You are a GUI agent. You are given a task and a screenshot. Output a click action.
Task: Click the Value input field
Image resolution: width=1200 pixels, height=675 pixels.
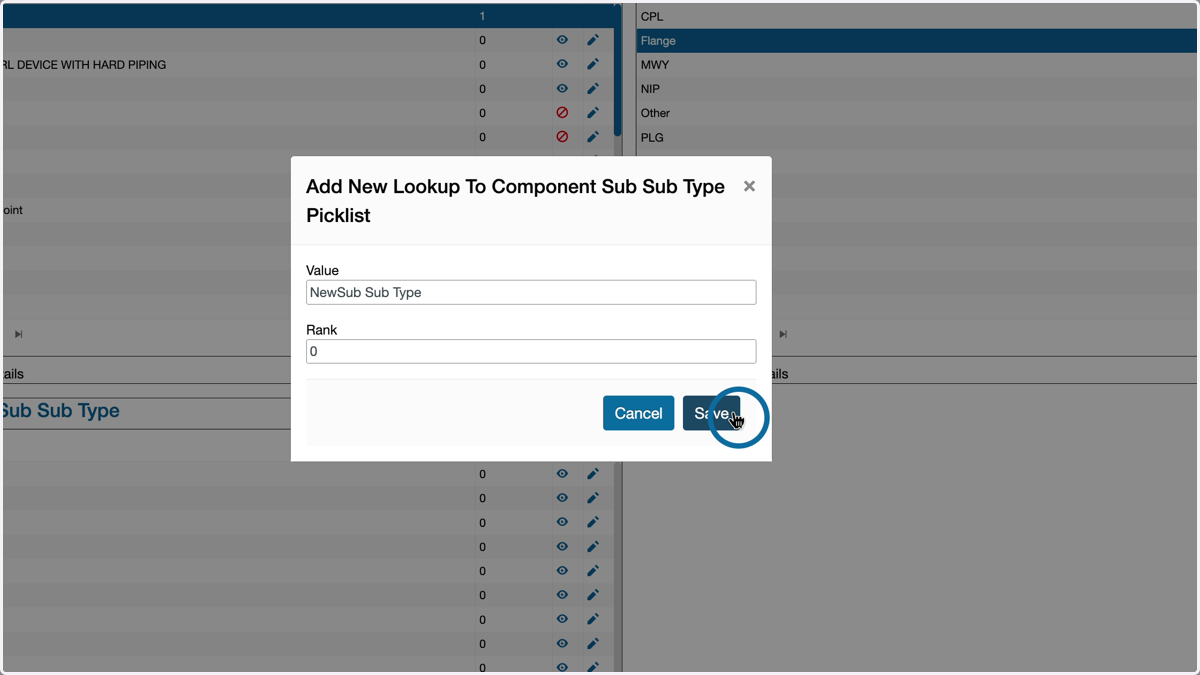tap(531, 292)
